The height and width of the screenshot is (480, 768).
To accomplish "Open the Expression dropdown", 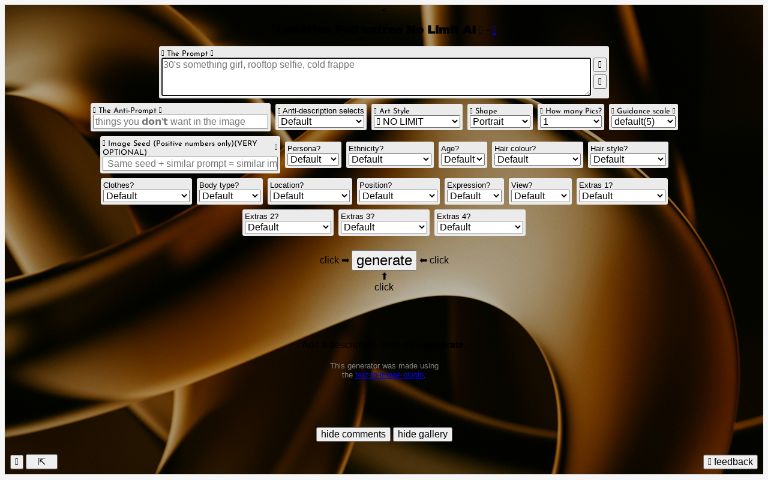I will click(474, 196).
